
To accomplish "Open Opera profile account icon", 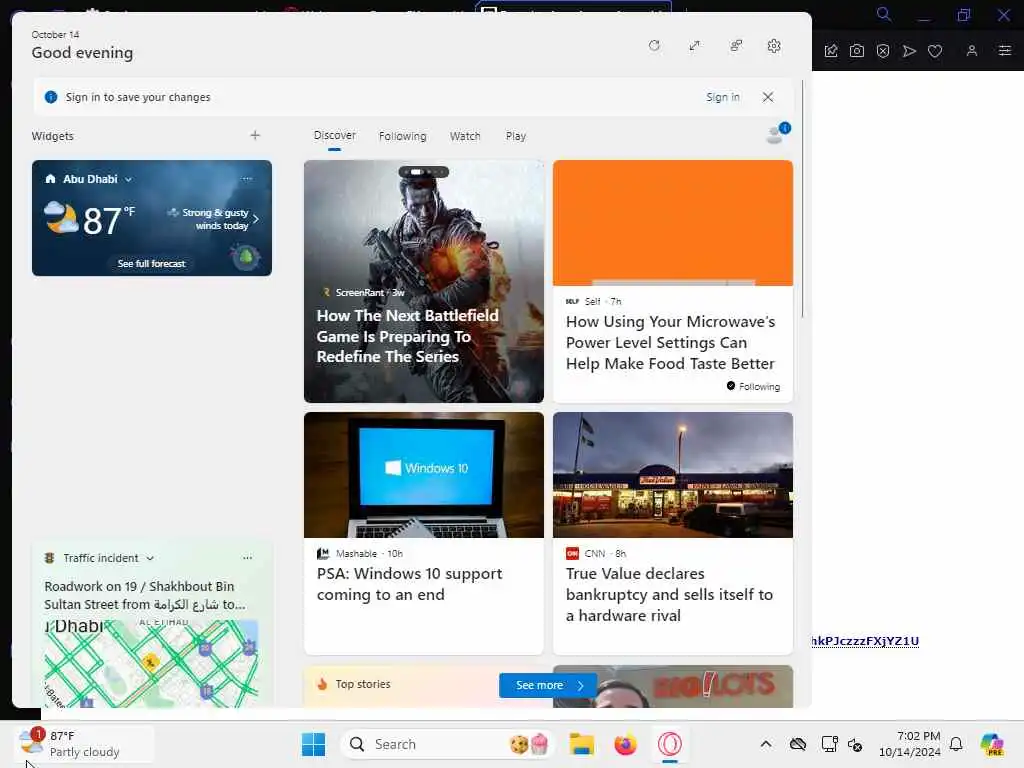I will (972, 50).
